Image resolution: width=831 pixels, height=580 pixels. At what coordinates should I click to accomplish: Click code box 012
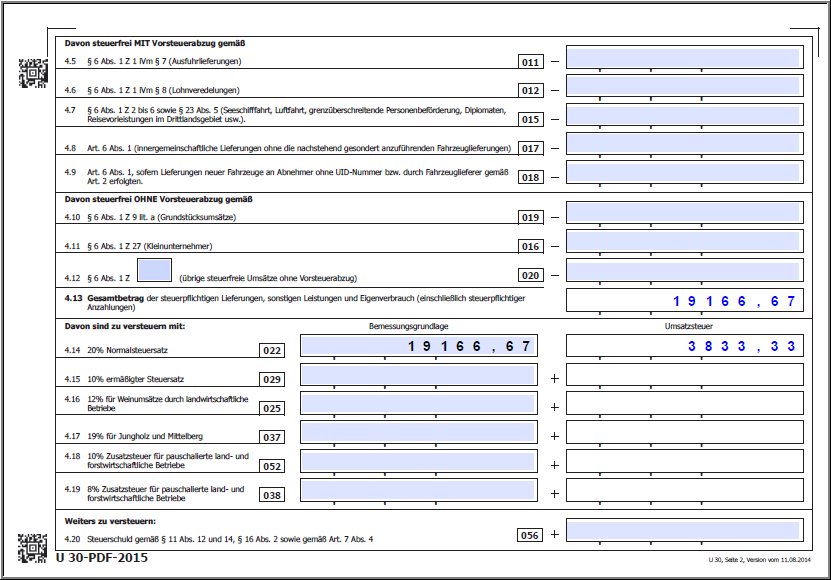(x=531, y=91)
